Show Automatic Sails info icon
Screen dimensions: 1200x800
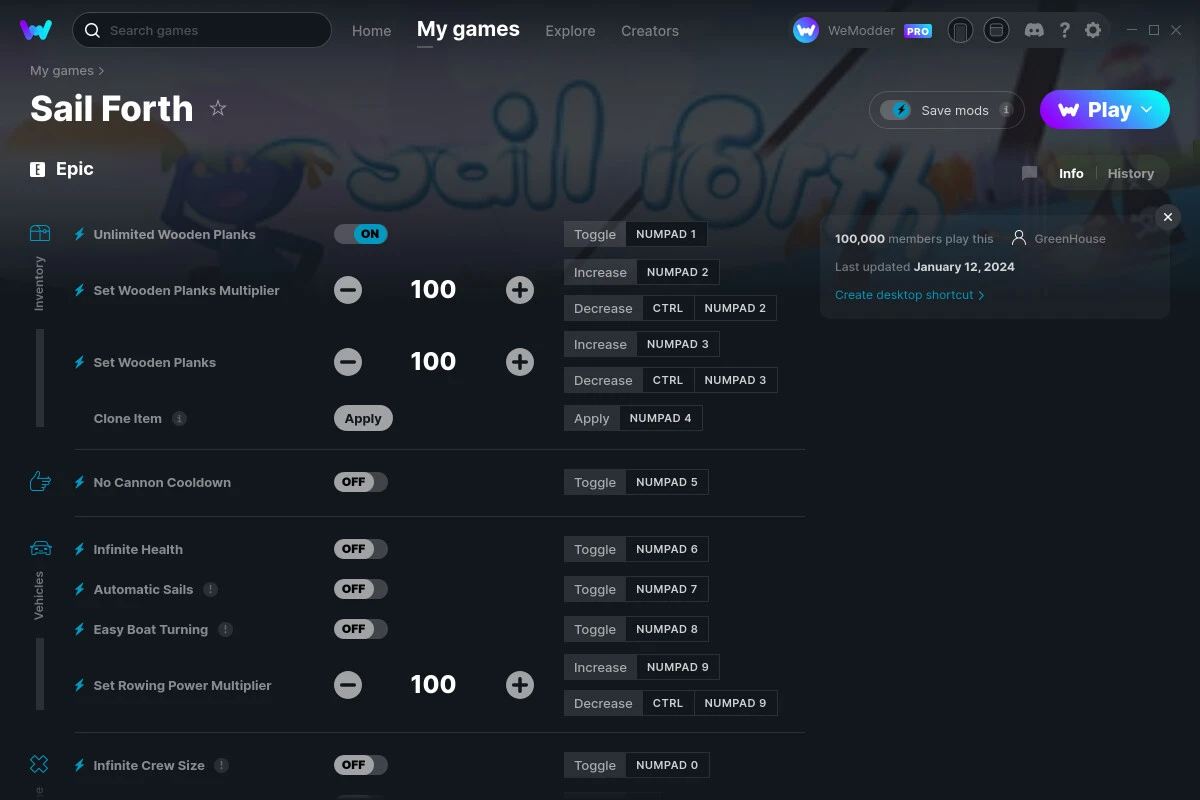[x=210, y=589]
